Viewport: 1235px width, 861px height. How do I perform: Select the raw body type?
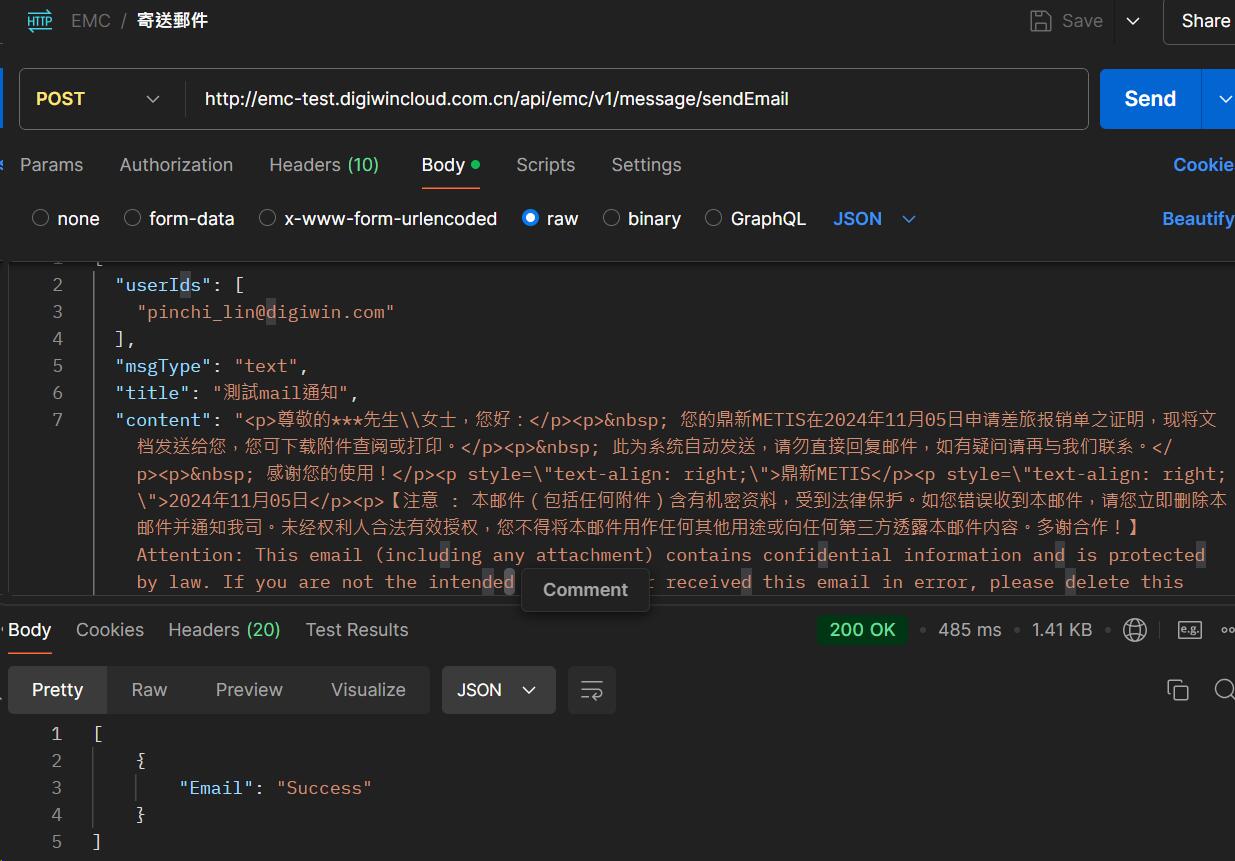point(550,218)
